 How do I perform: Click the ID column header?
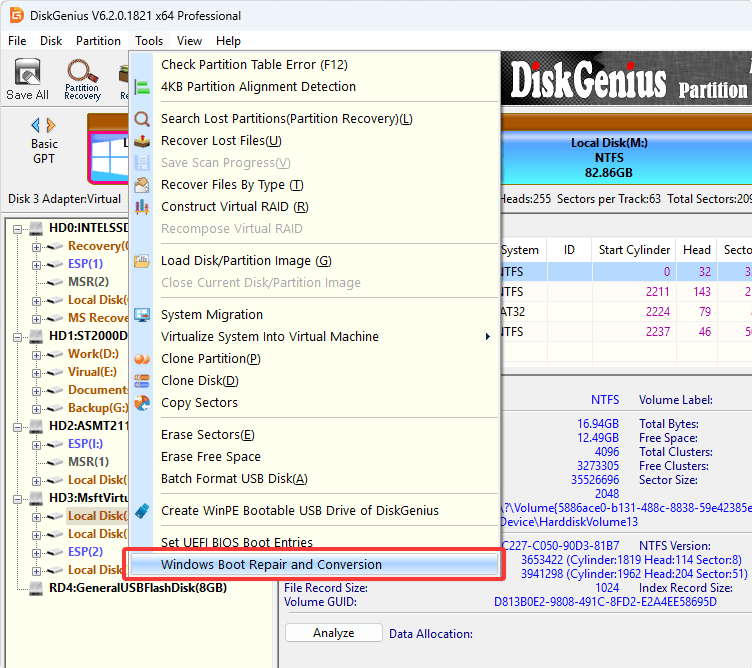569,250
